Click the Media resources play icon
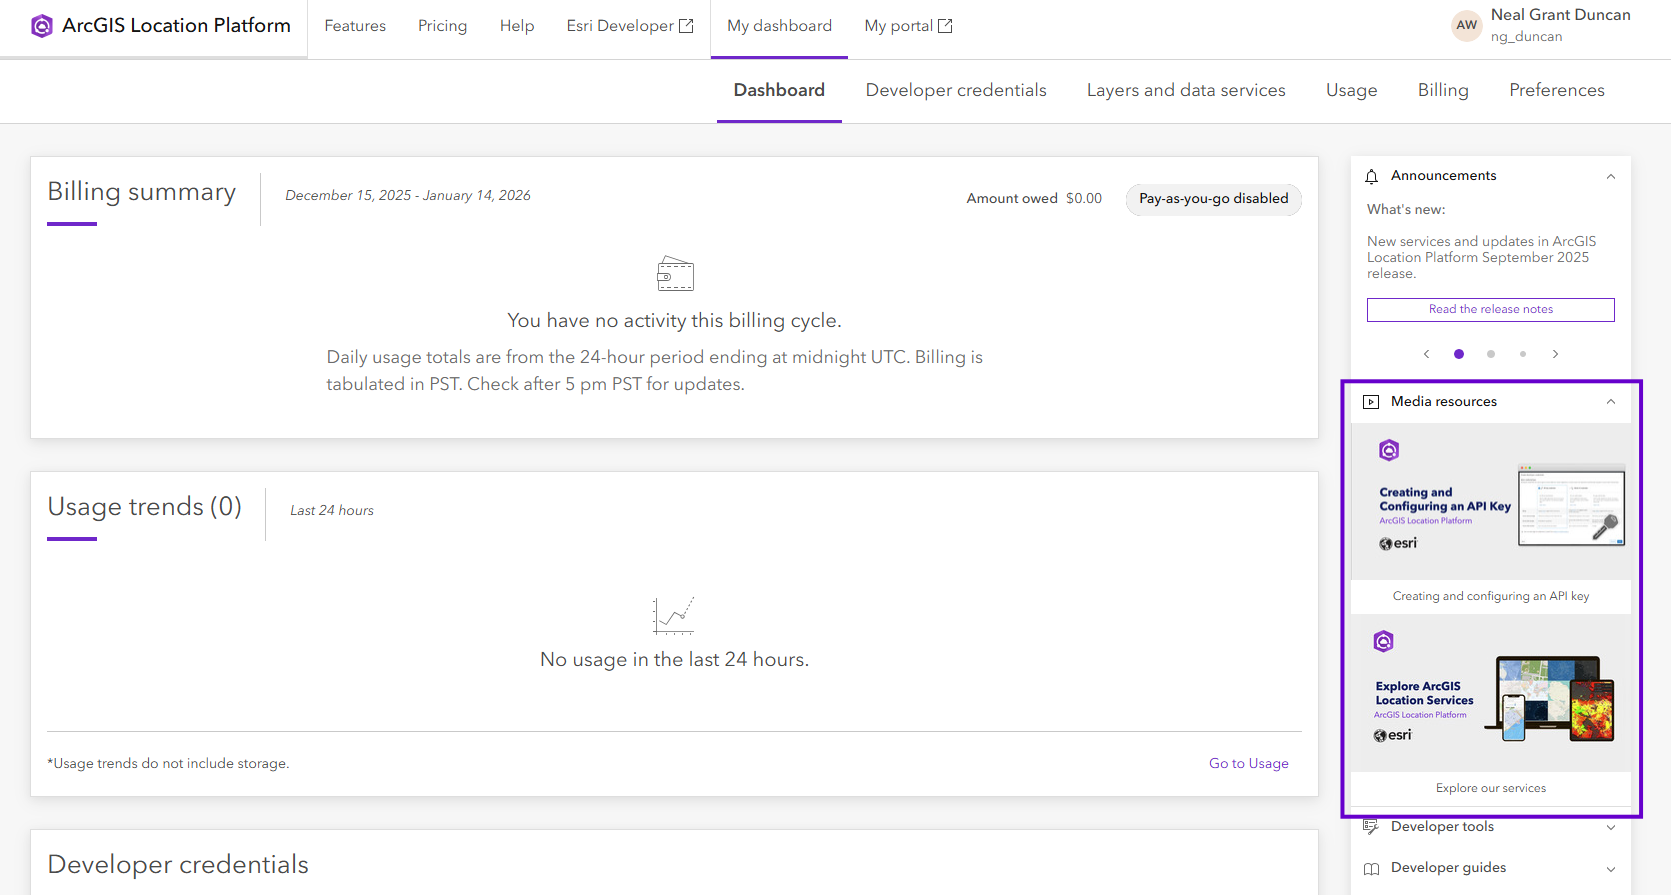Viewport: 1671px width, 895px height. pos(1371,402)
